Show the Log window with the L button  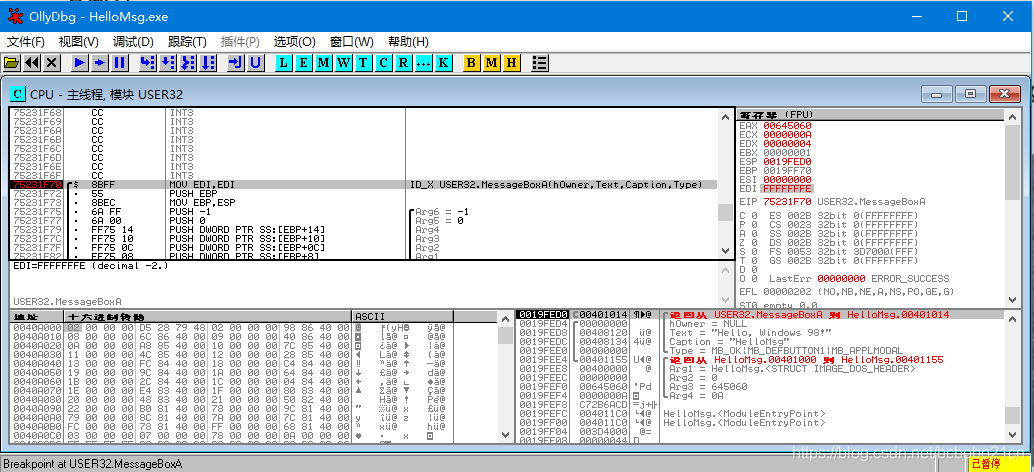tap(283, 63)
